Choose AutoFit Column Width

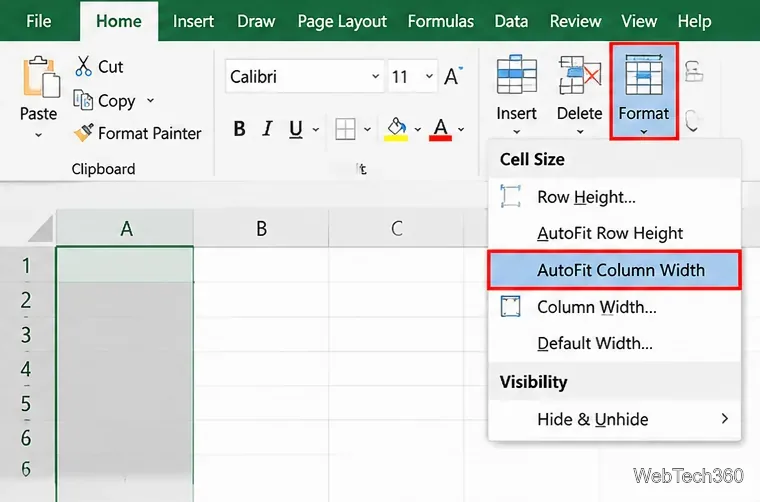(615, 270)
